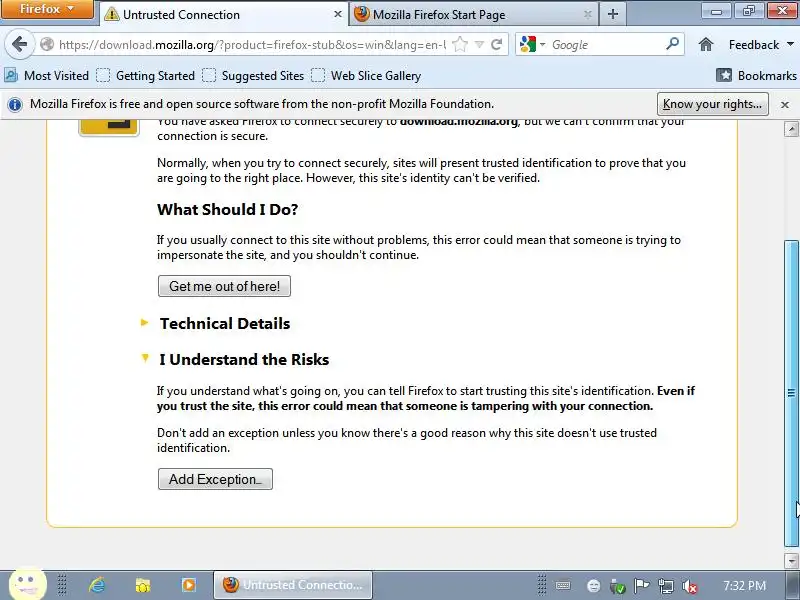
Task: Switch to the Mozilla Firefox Start Page tab
Action: [x=472, y=14]
